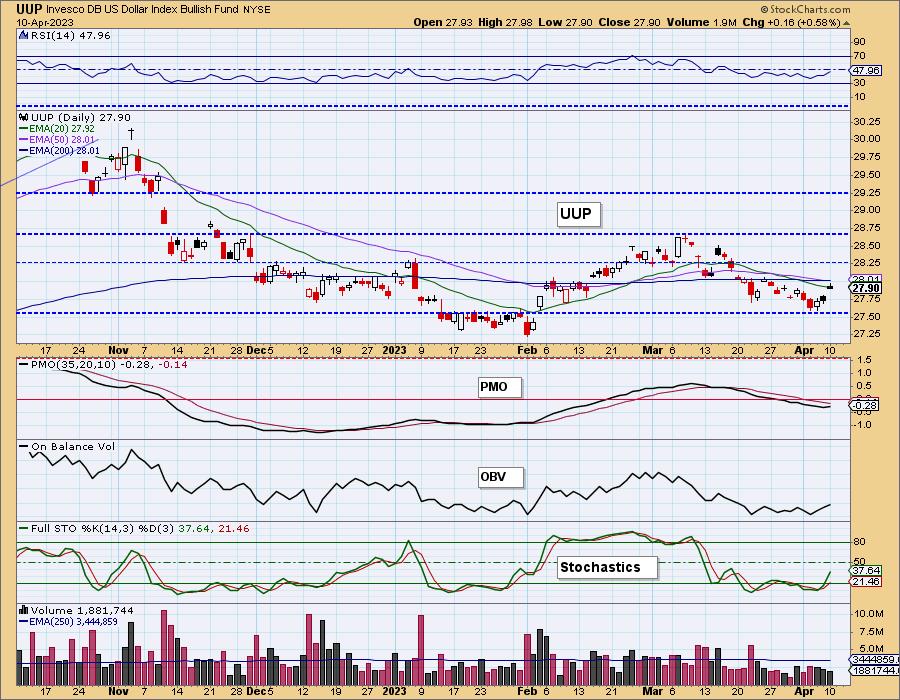Click the 'RSI(14) 47.96' legend text
The width and height of the screenshot is (900, 700).
(x=70, y=35)
